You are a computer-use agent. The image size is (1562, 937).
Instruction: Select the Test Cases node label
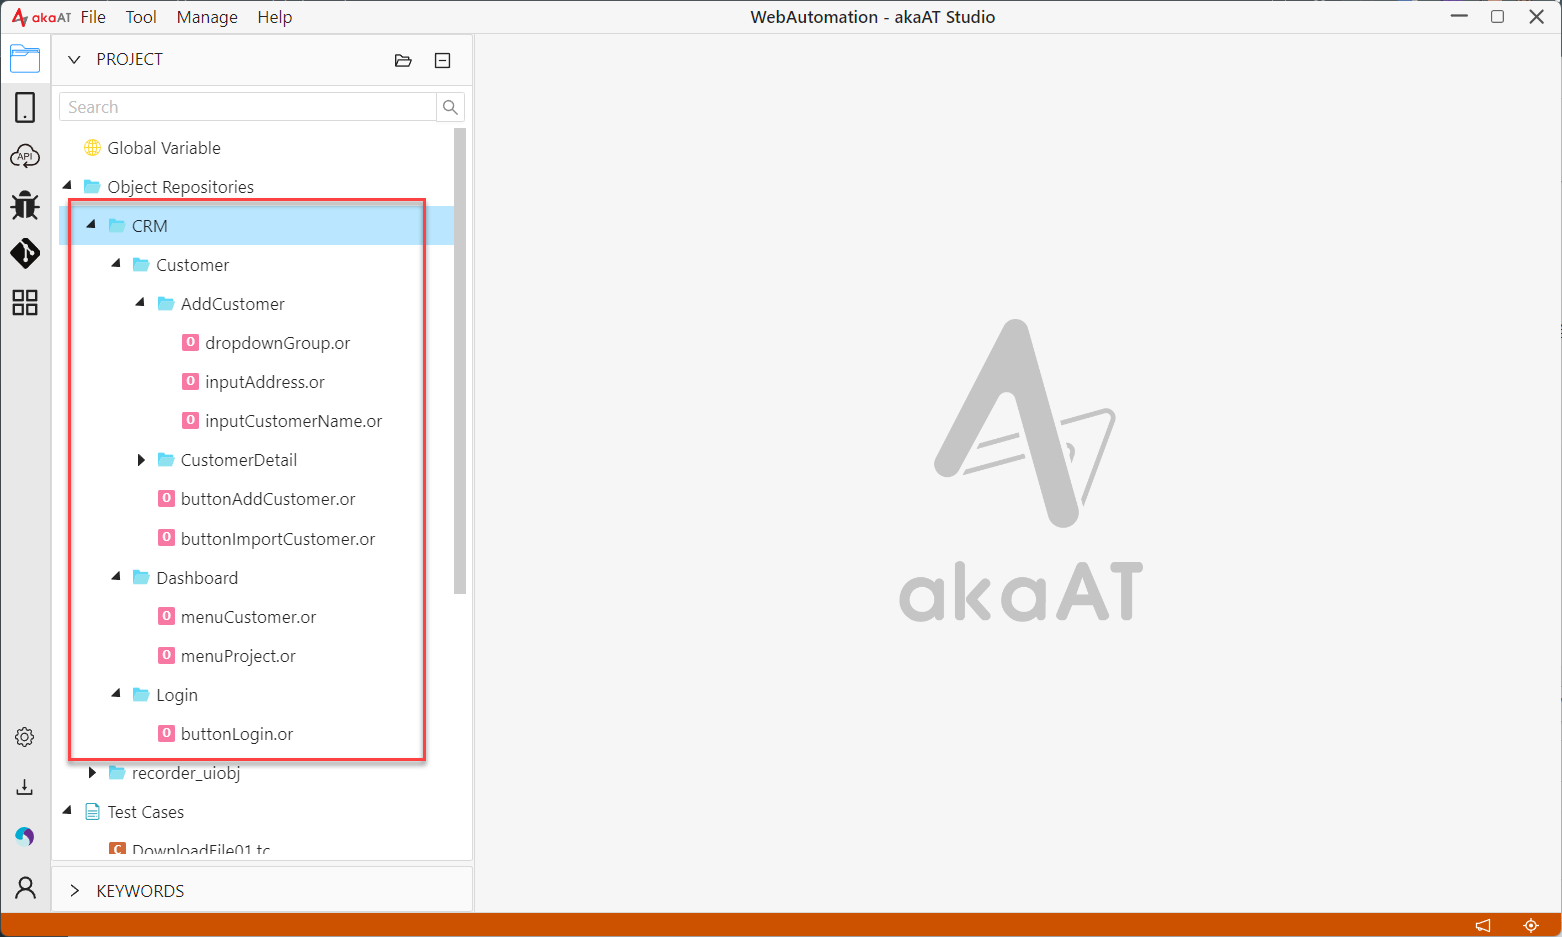coord(146,812)
